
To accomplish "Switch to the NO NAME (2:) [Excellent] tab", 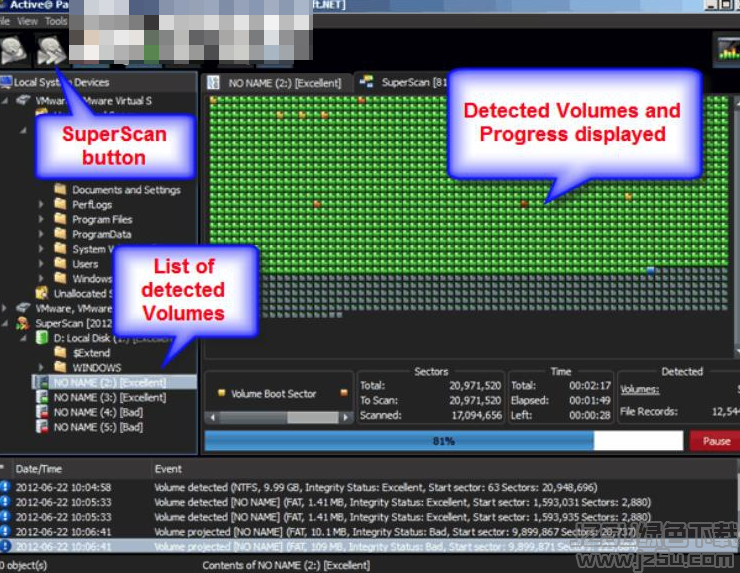I will tap(277, 83).
